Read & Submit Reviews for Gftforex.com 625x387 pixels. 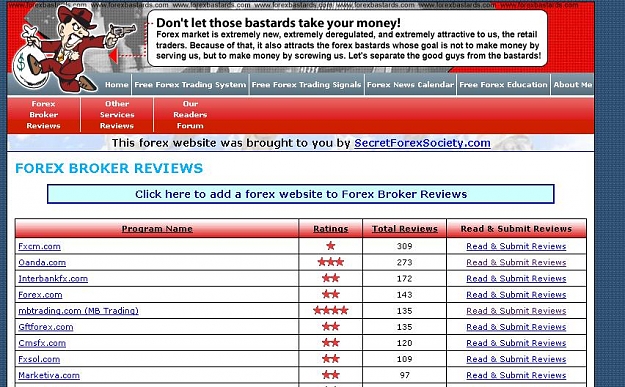(x=516, y=327)
